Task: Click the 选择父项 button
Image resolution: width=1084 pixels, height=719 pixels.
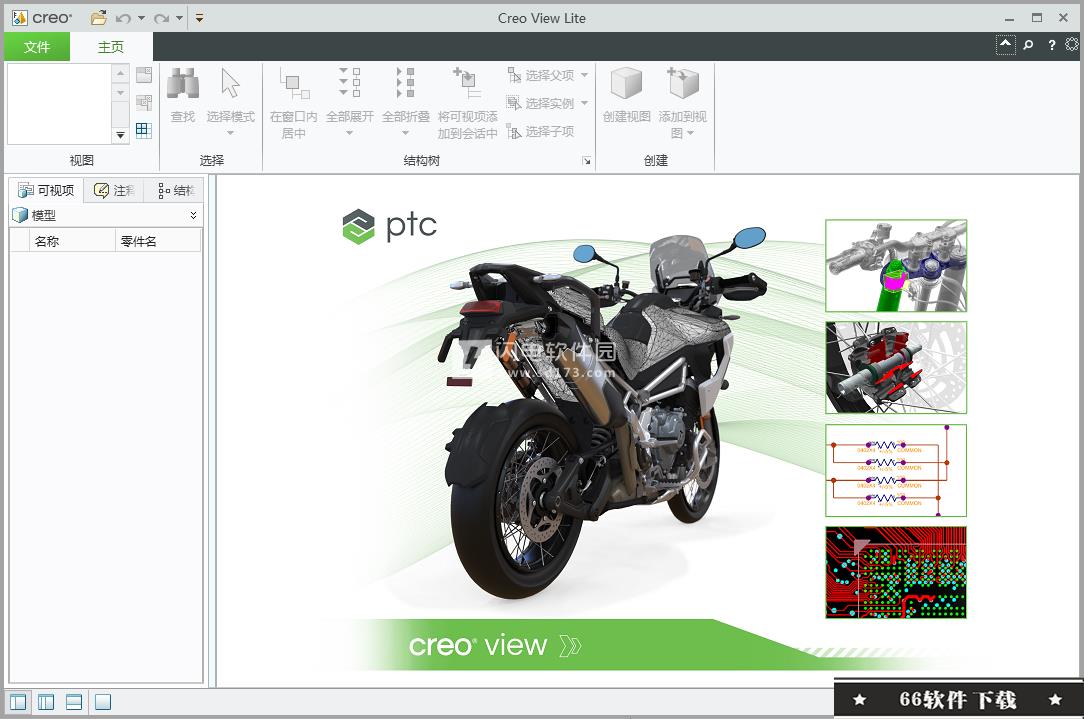Action: click(x=541, y=75)
